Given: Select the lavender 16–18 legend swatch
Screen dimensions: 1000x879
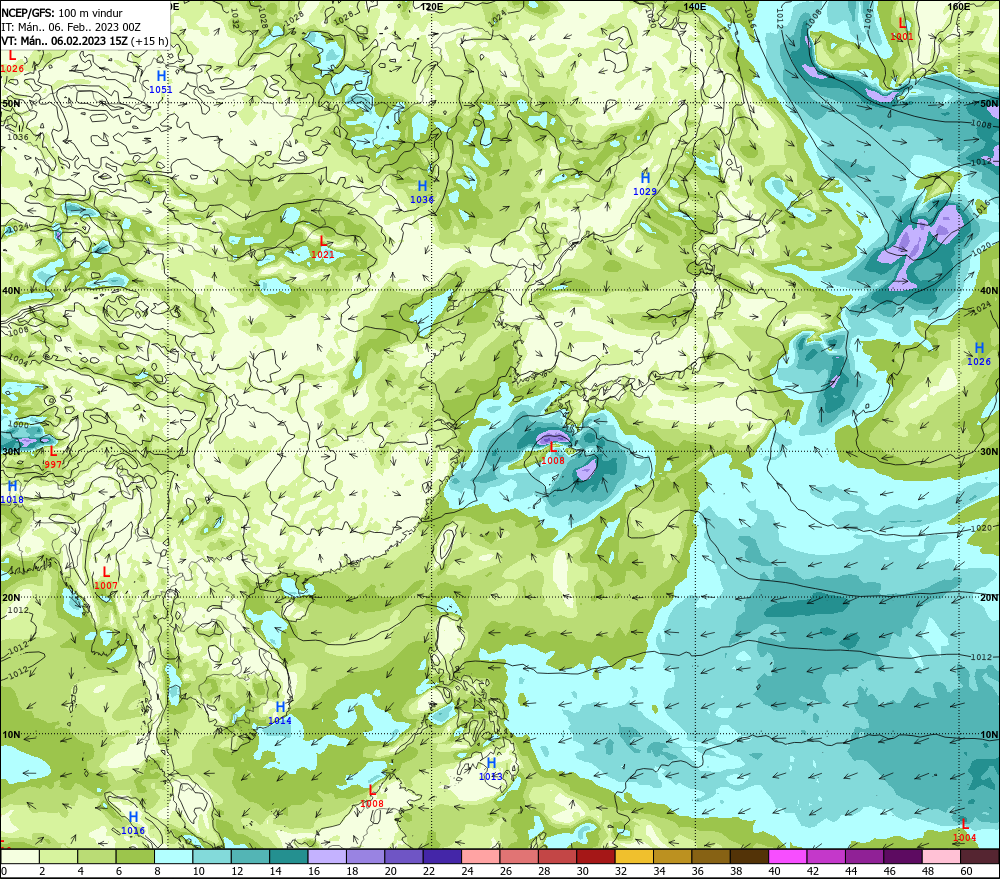Looking at the screenshot, I should coord(327,856).
